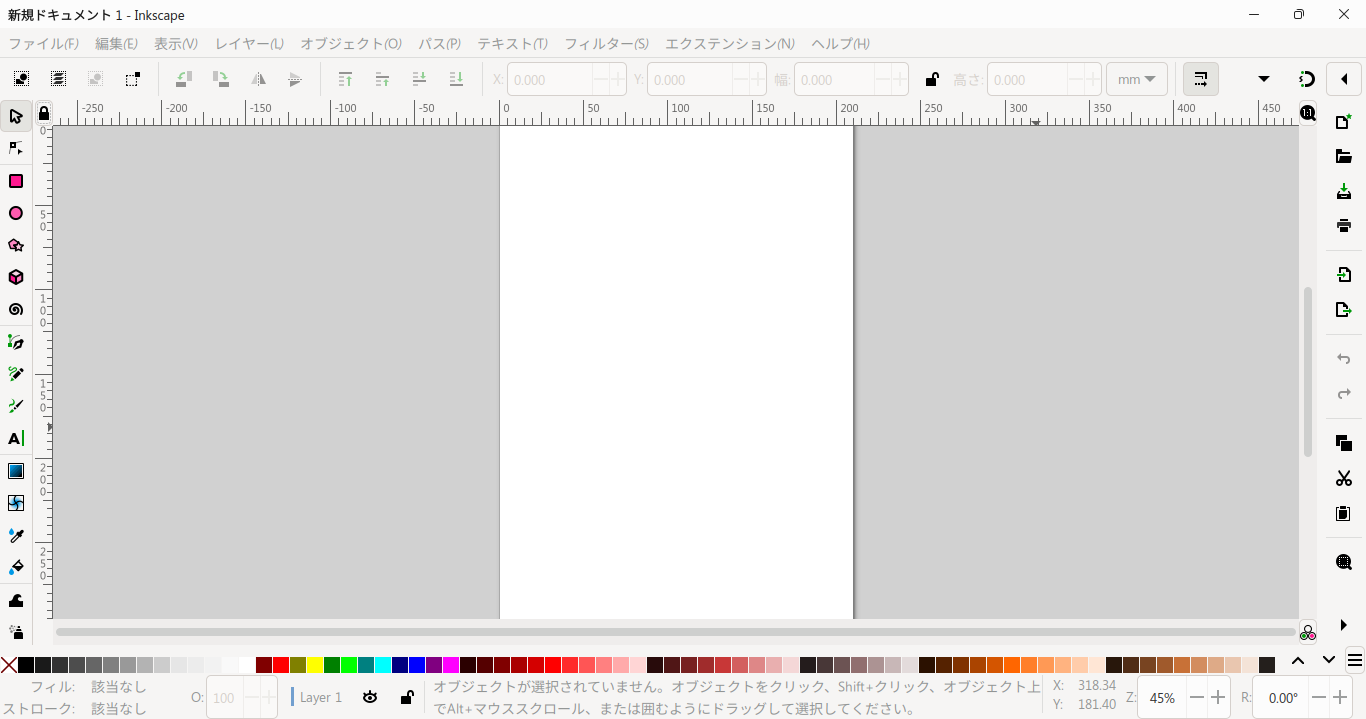The width and height of the screenshot is (1366, 719).
Task: Rotate selection 90° clockwise
Action: click(221, 79)
